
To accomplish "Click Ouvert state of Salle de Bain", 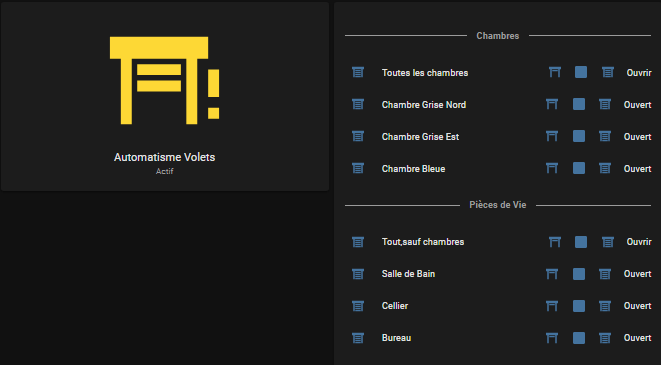I will [x=637, y=274].
